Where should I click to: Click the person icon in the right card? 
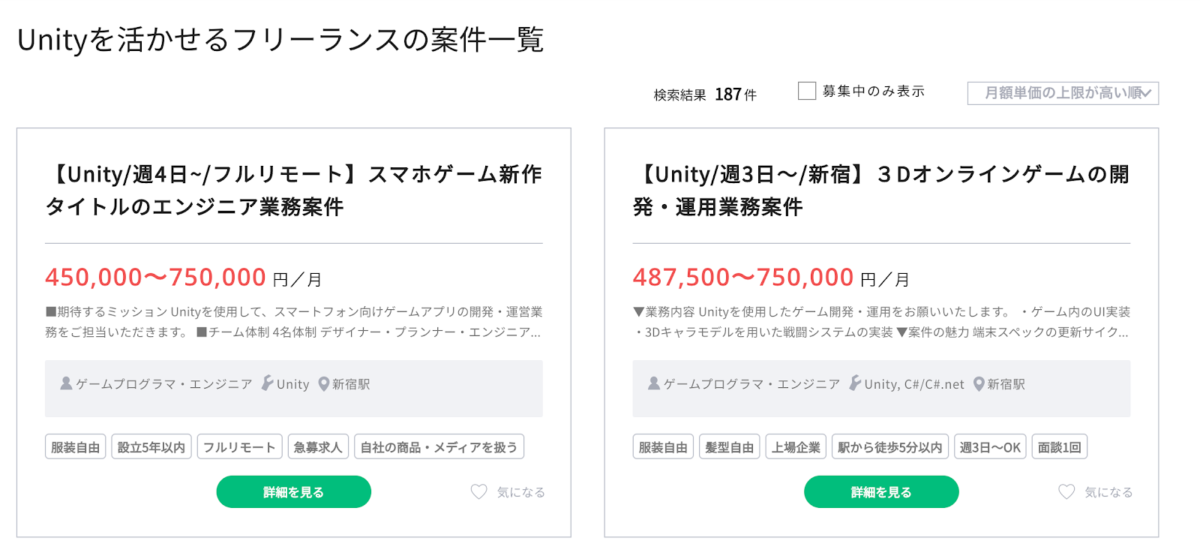655,383
